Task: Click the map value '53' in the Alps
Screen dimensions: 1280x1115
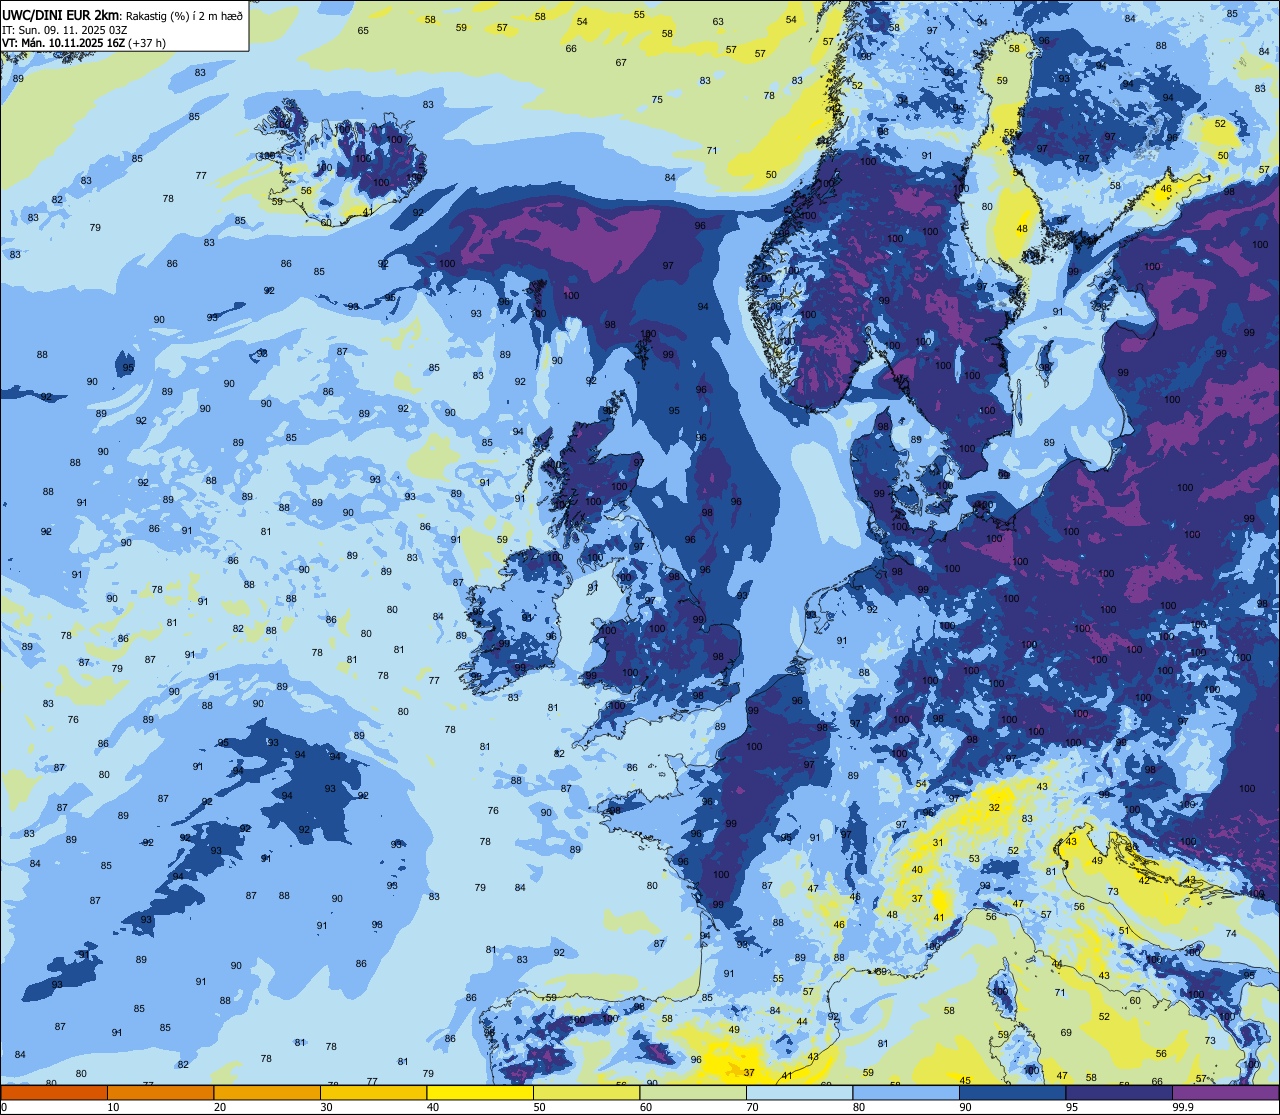Action: coord(974,858)
